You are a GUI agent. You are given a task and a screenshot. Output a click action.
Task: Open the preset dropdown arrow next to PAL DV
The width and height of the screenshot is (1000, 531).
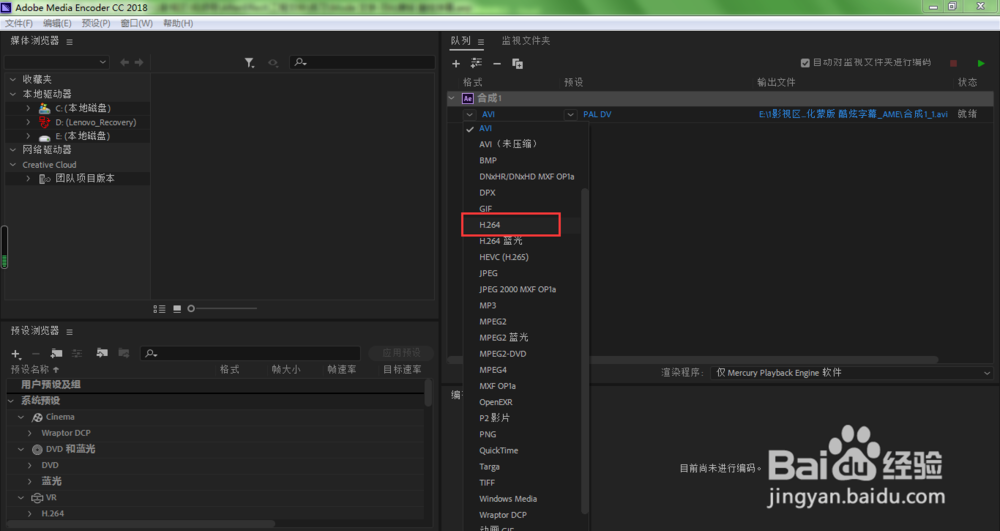(570, 114)
